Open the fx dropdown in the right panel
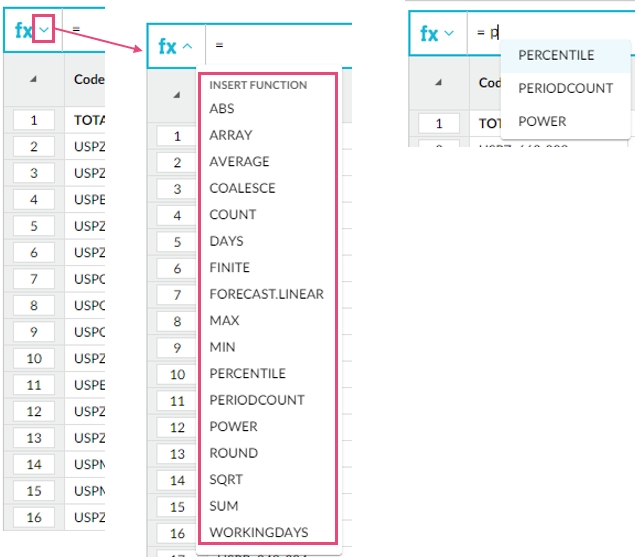This screenshot has height=559, width=638. [x=449, y=33]
